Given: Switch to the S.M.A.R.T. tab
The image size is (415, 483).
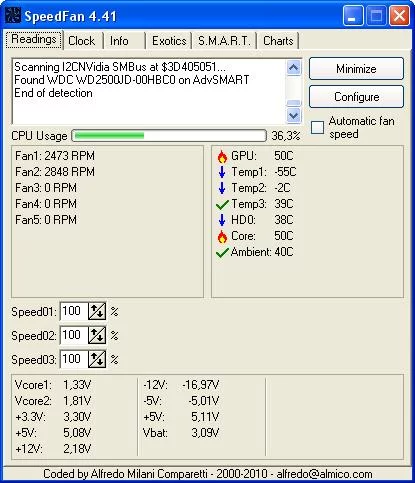Looking at the screenshot, I should pos(224,41).
